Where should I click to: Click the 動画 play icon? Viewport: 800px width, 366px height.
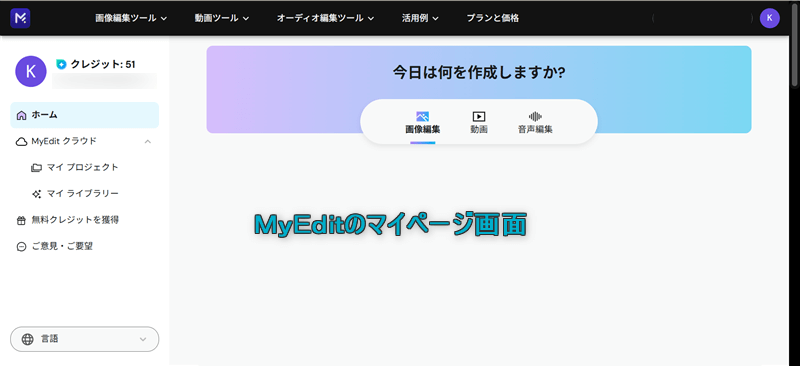click(x=479, y=116)
